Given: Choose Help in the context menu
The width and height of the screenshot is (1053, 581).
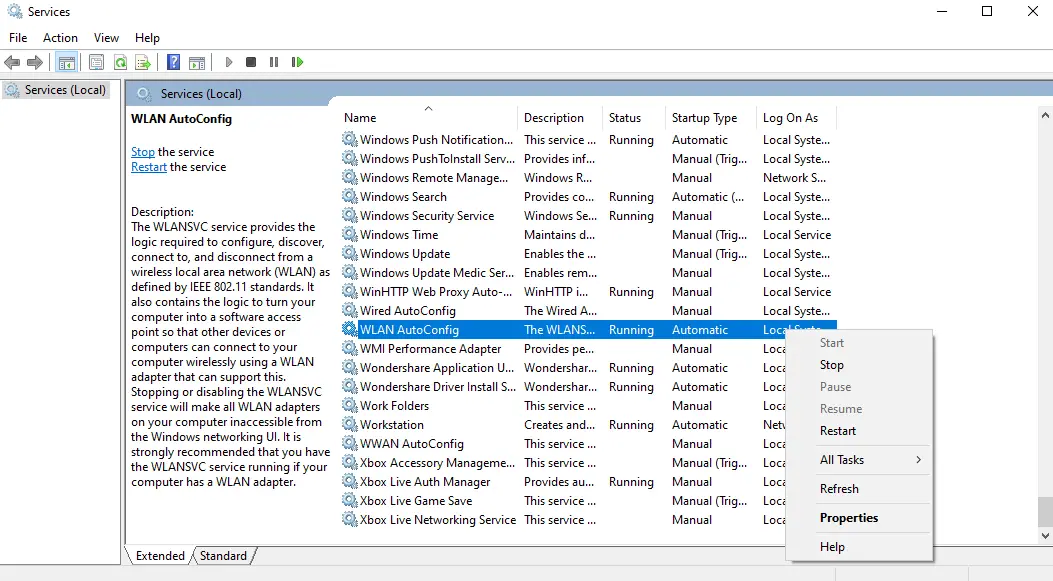Looking at the screenshot, I should (x=859, y=547).
